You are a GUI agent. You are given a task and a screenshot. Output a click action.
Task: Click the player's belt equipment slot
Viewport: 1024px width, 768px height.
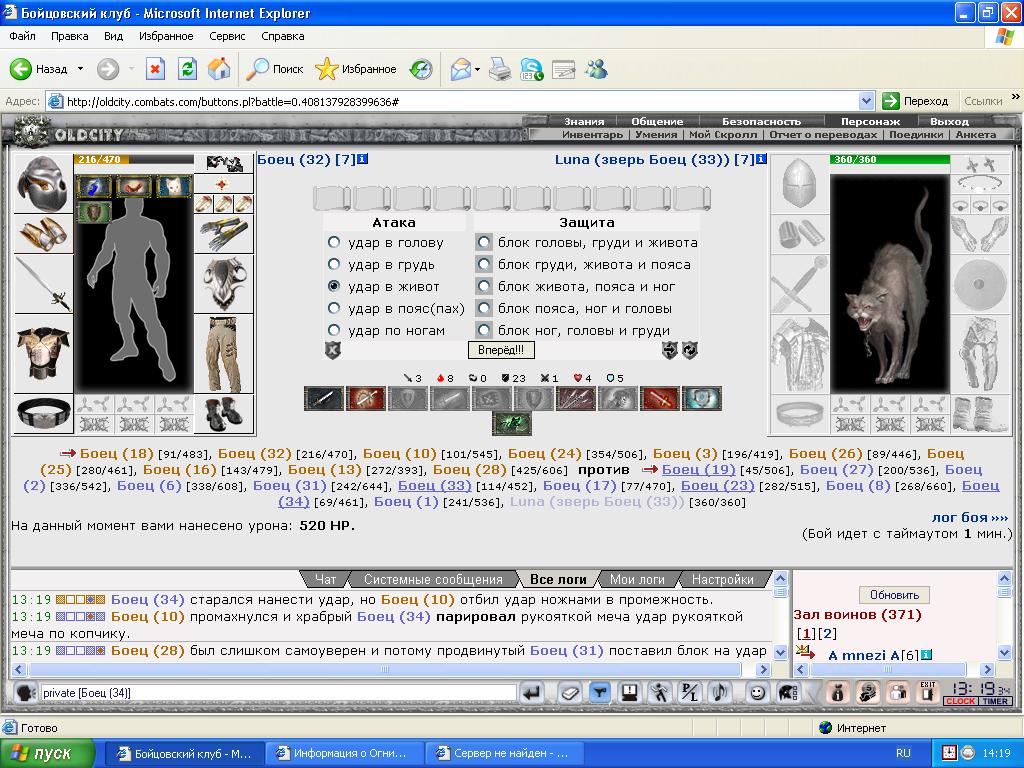coord(43,413)
